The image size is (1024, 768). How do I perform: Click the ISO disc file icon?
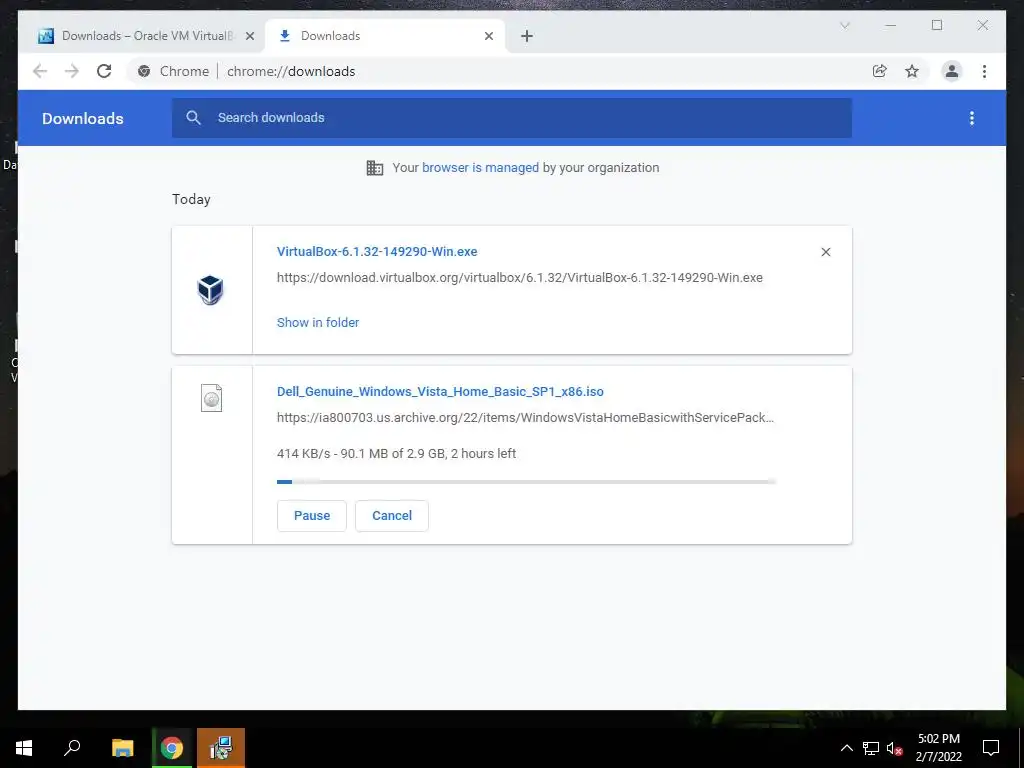[x=211, y=398]
